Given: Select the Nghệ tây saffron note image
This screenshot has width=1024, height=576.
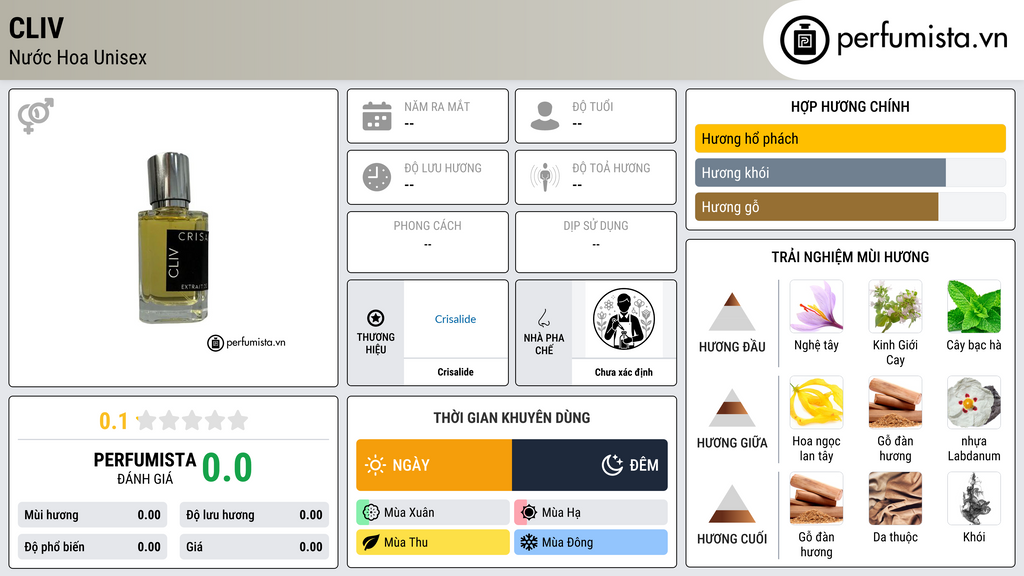Looking at the screenshot, I should click(x=816, y=306).
